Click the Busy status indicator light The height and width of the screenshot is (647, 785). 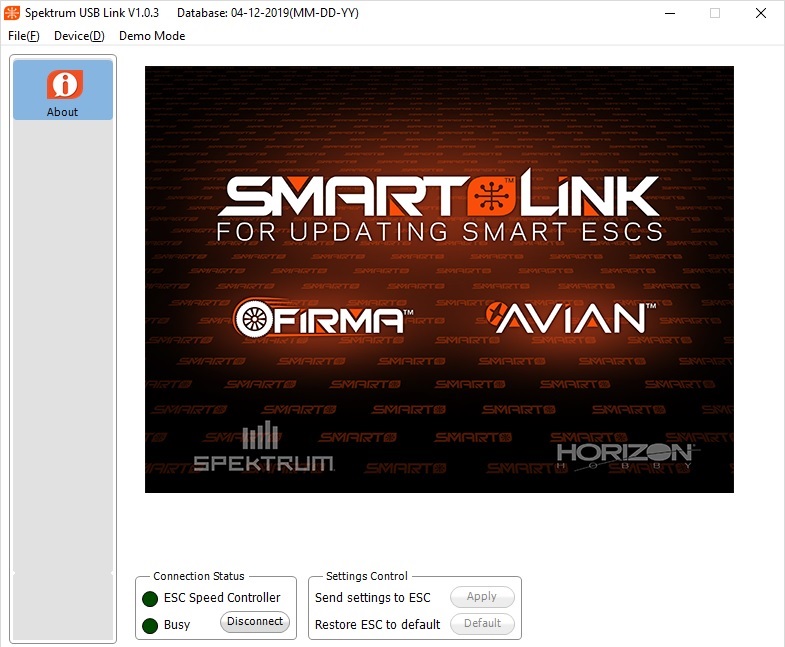click(150, 626)
